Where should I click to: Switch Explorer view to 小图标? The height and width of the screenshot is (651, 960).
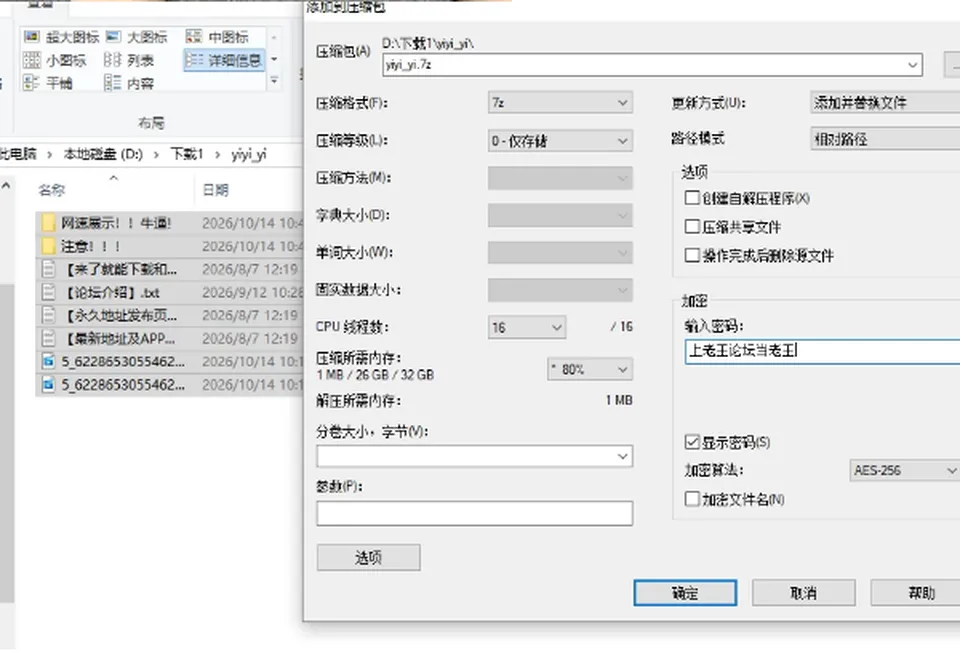[55, 60]
